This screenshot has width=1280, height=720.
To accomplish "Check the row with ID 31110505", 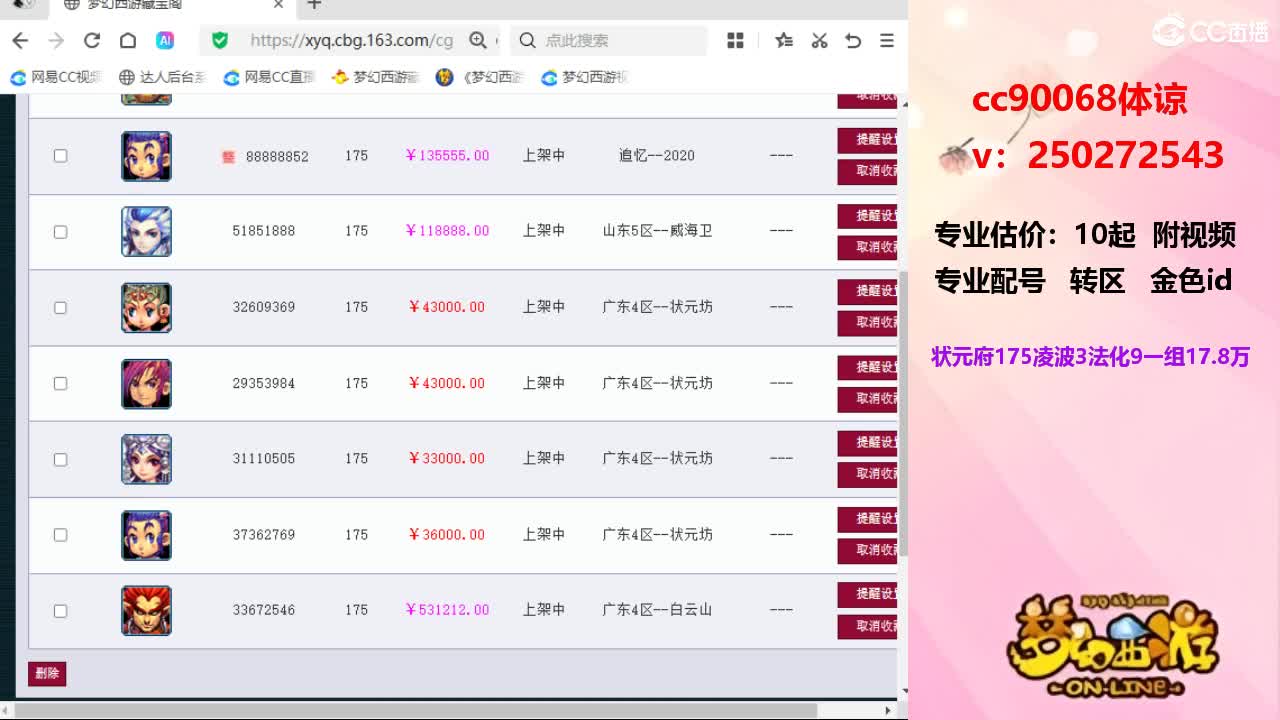I will point(60,459).
